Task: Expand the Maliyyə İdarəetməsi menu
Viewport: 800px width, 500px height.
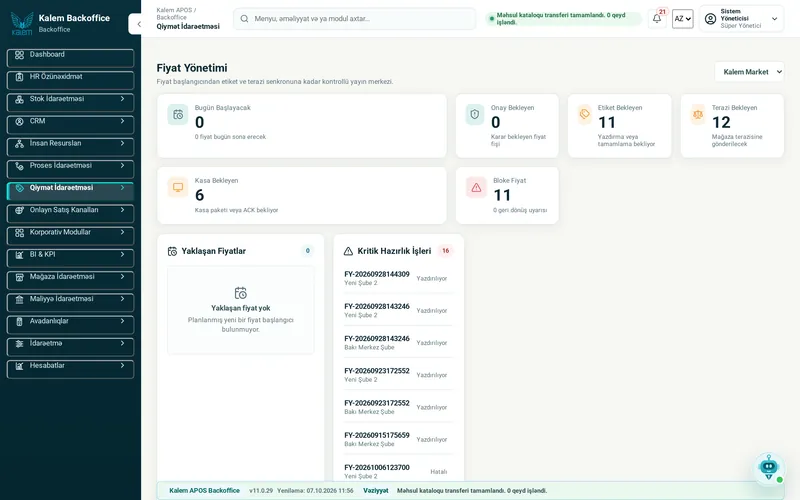Action: 70,302
